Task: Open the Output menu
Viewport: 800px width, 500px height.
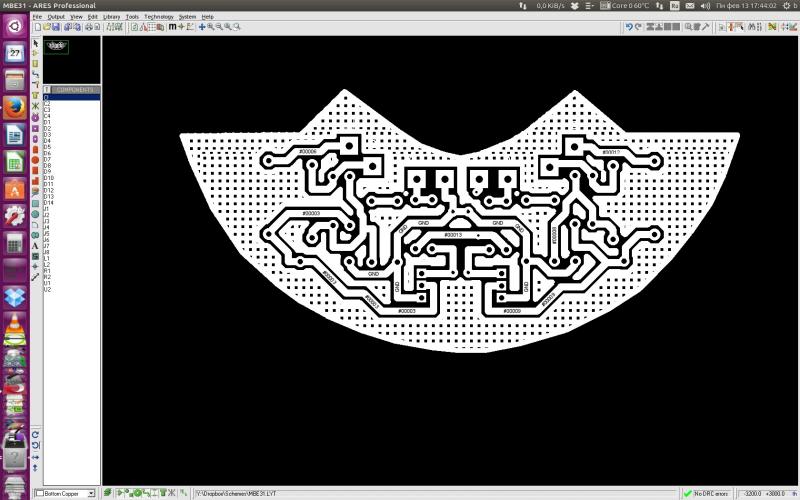Action: tap(56, 17)
